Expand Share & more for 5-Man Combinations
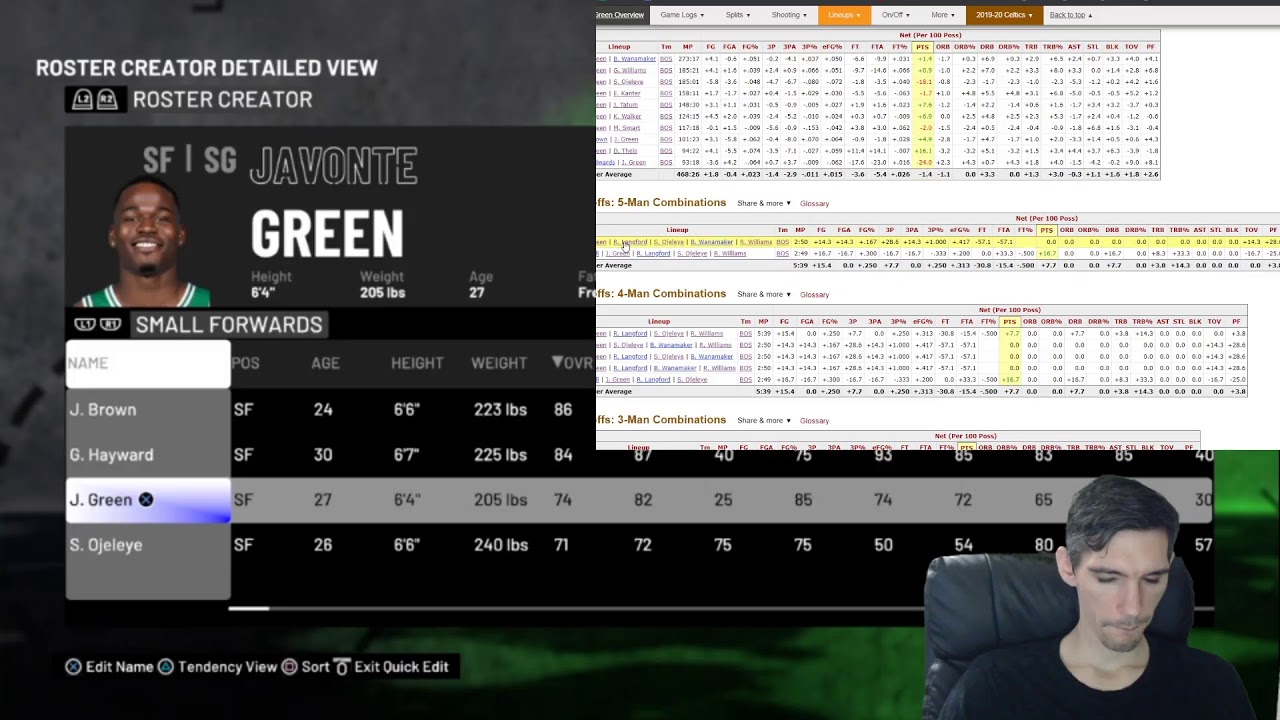 [764, 204]
